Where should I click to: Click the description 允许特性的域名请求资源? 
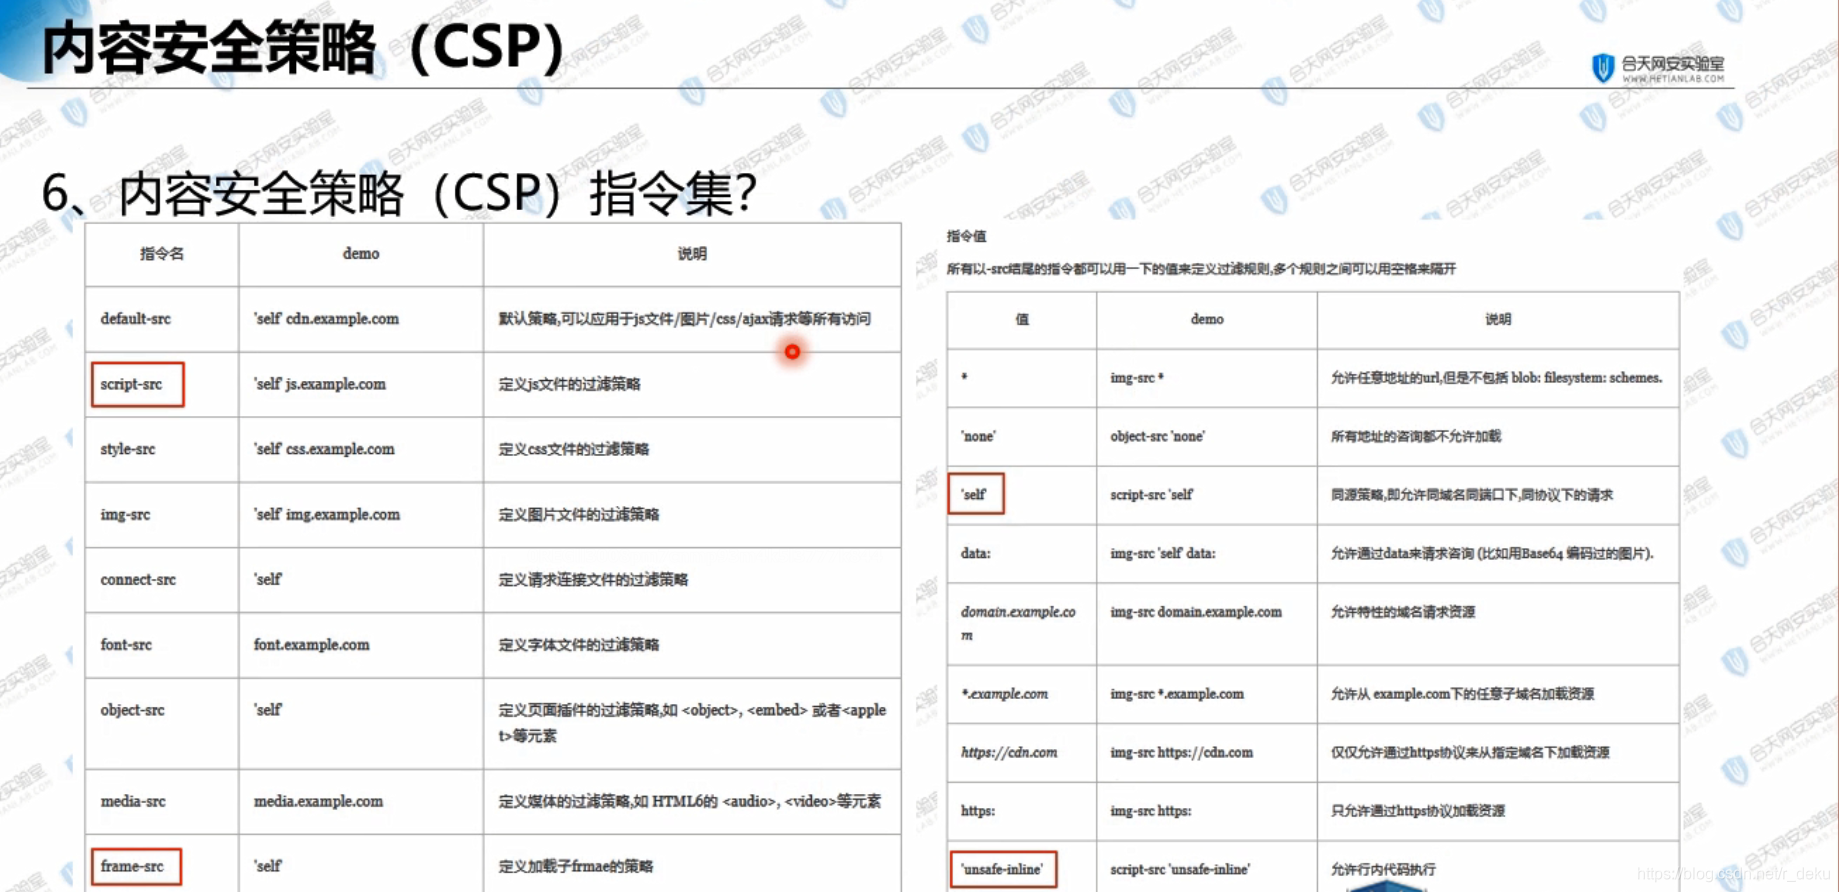pyautogui.click(x=1403, y=612)
